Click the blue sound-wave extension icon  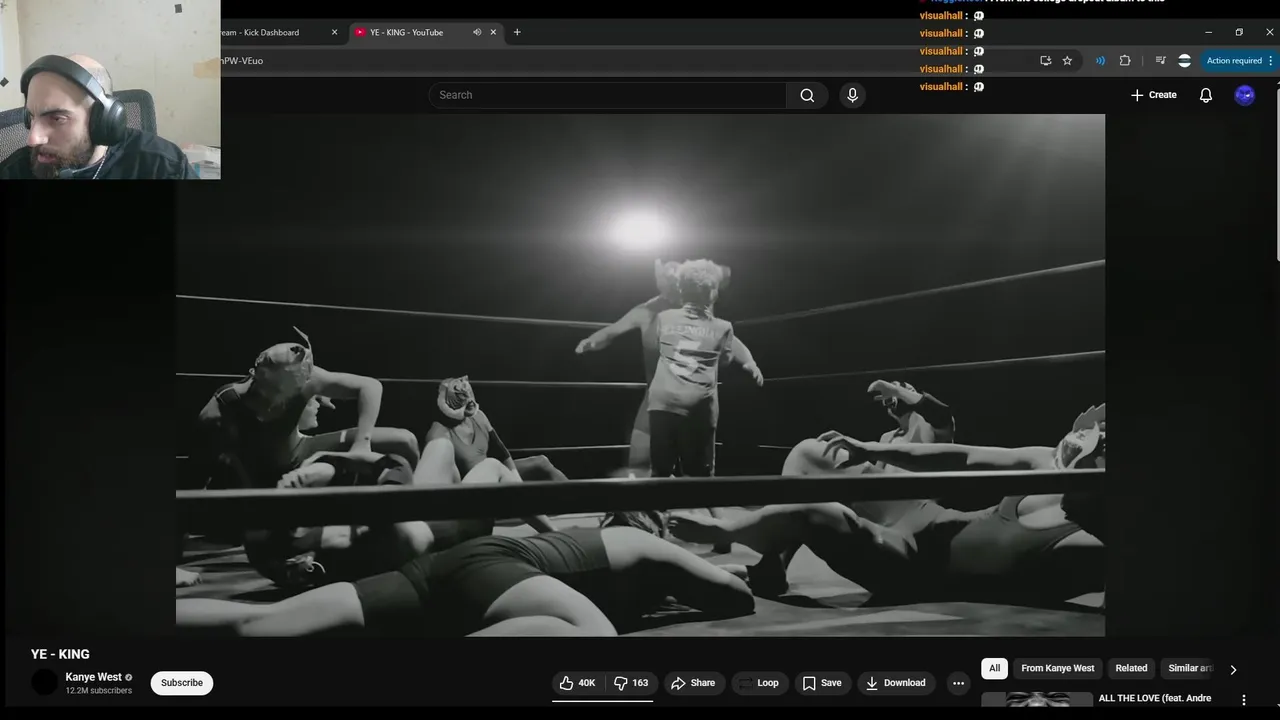tap(1100, 61)
